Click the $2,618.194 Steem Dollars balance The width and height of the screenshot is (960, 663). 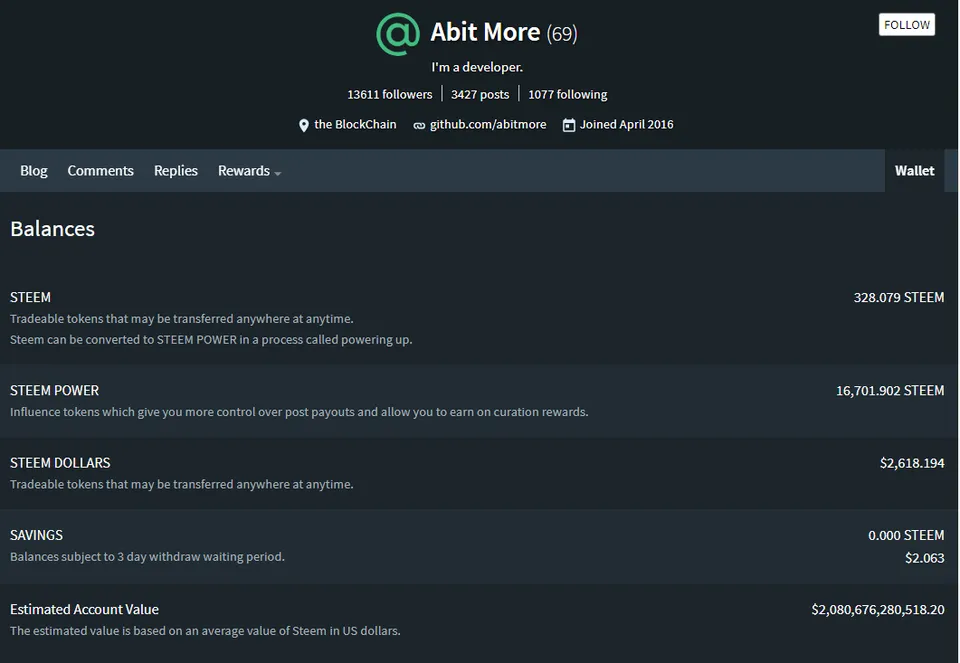tap(912, 463)
